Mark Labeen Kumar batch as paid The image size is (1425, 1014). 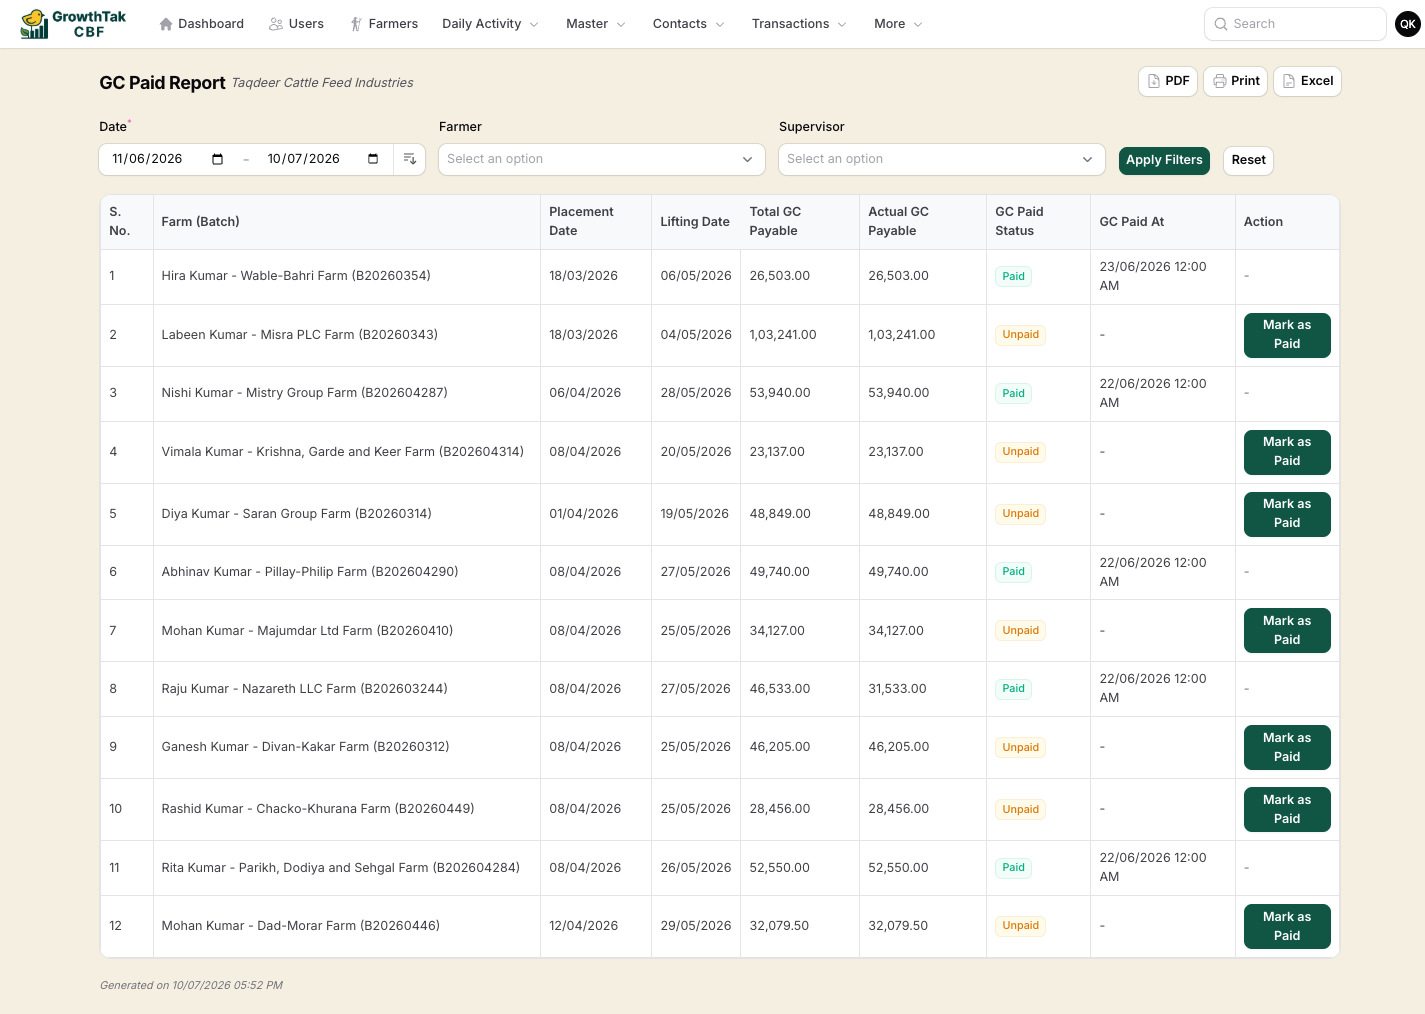point(1287,335)
